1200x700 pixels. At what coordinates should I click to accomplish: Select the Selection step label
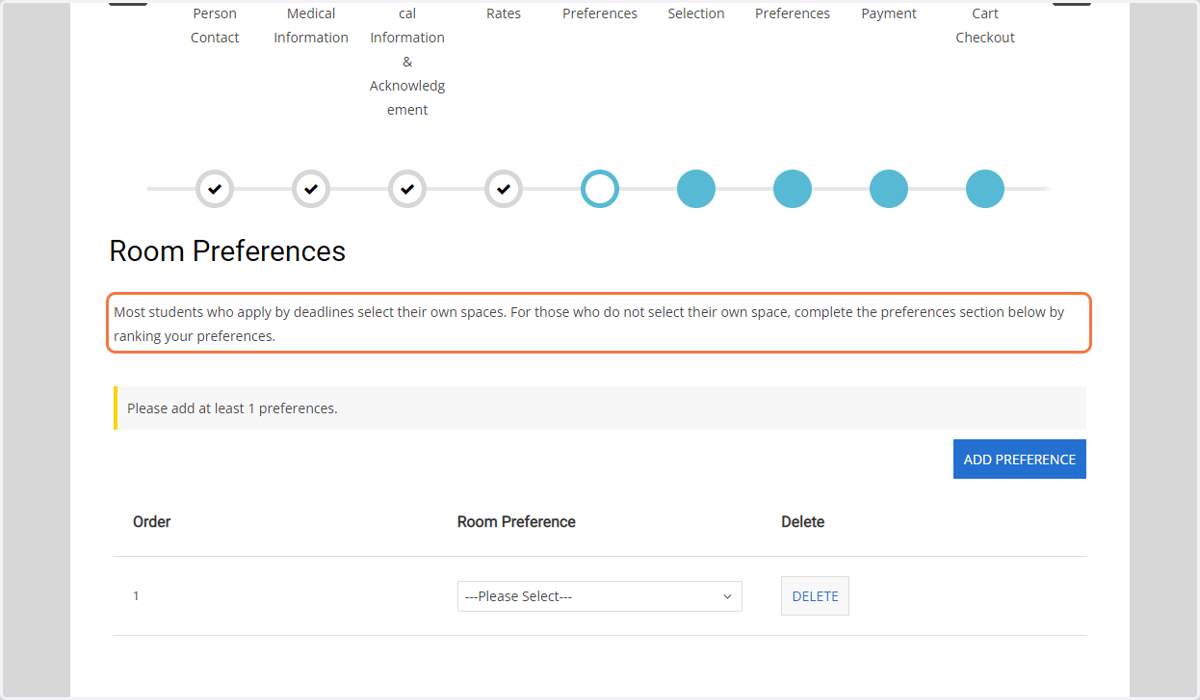pyautogui.click(x=696, y=14)
